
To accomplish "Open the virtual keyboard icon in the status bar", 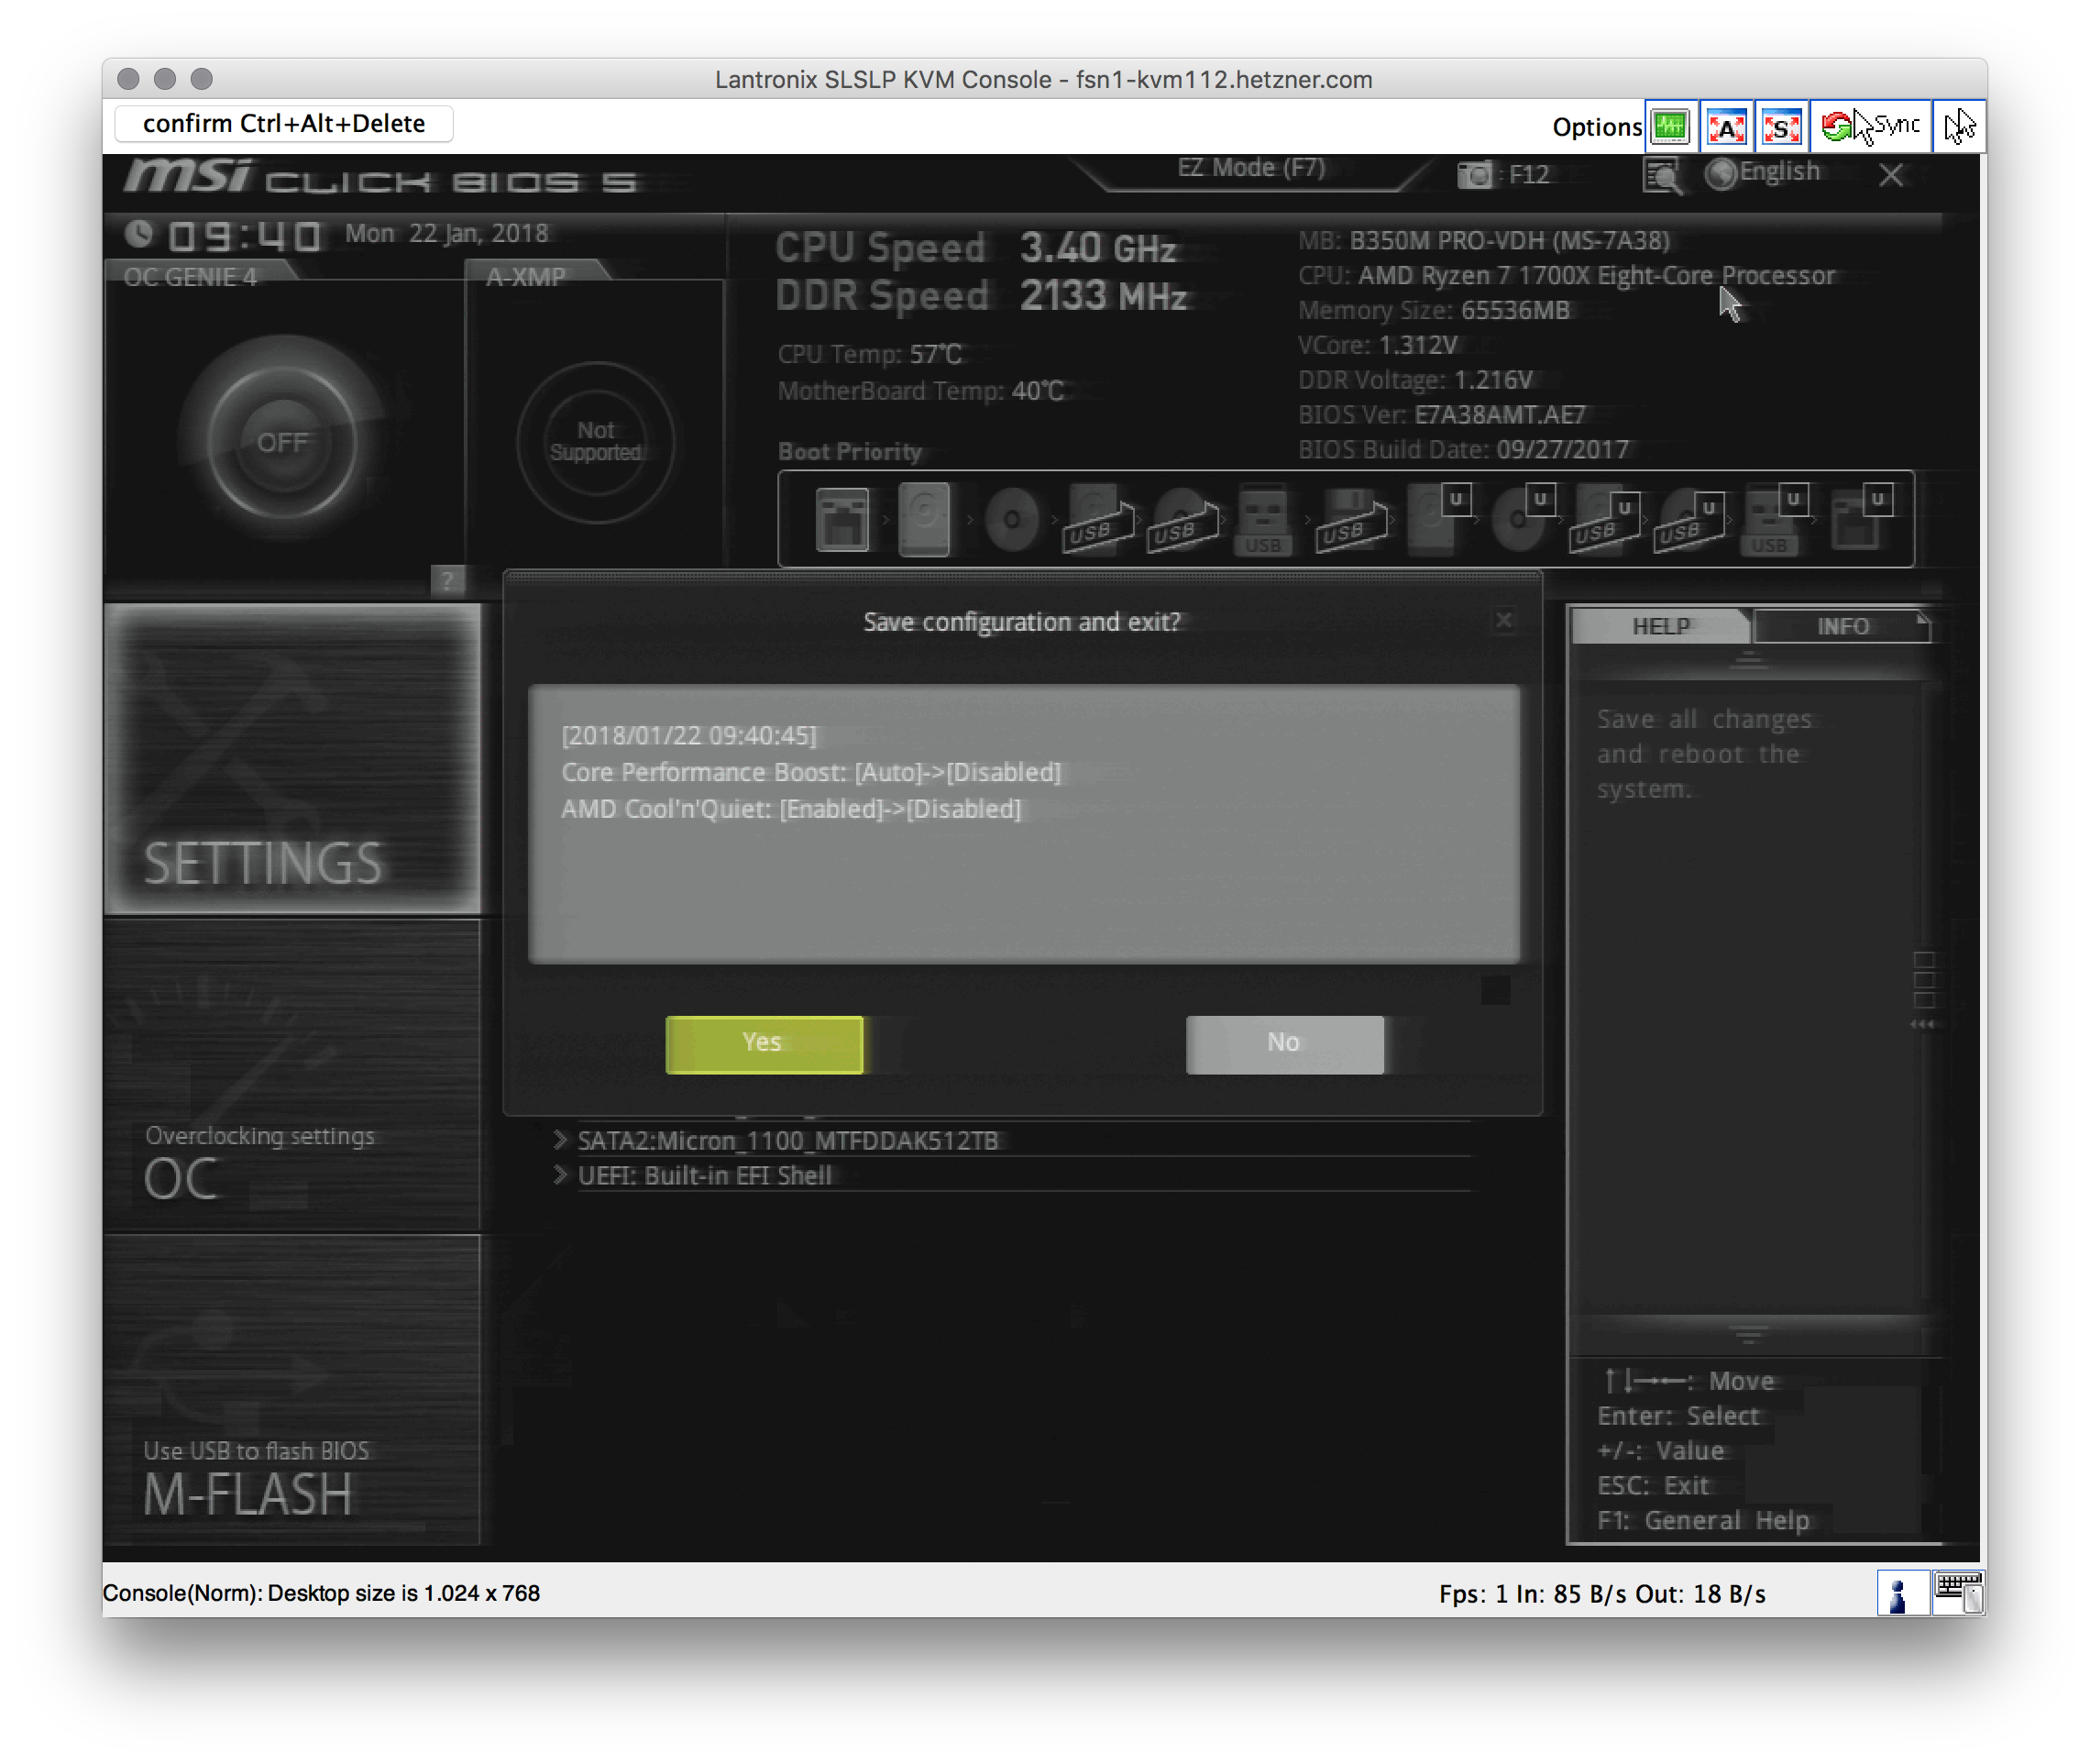I will tap(1956, 1592).
